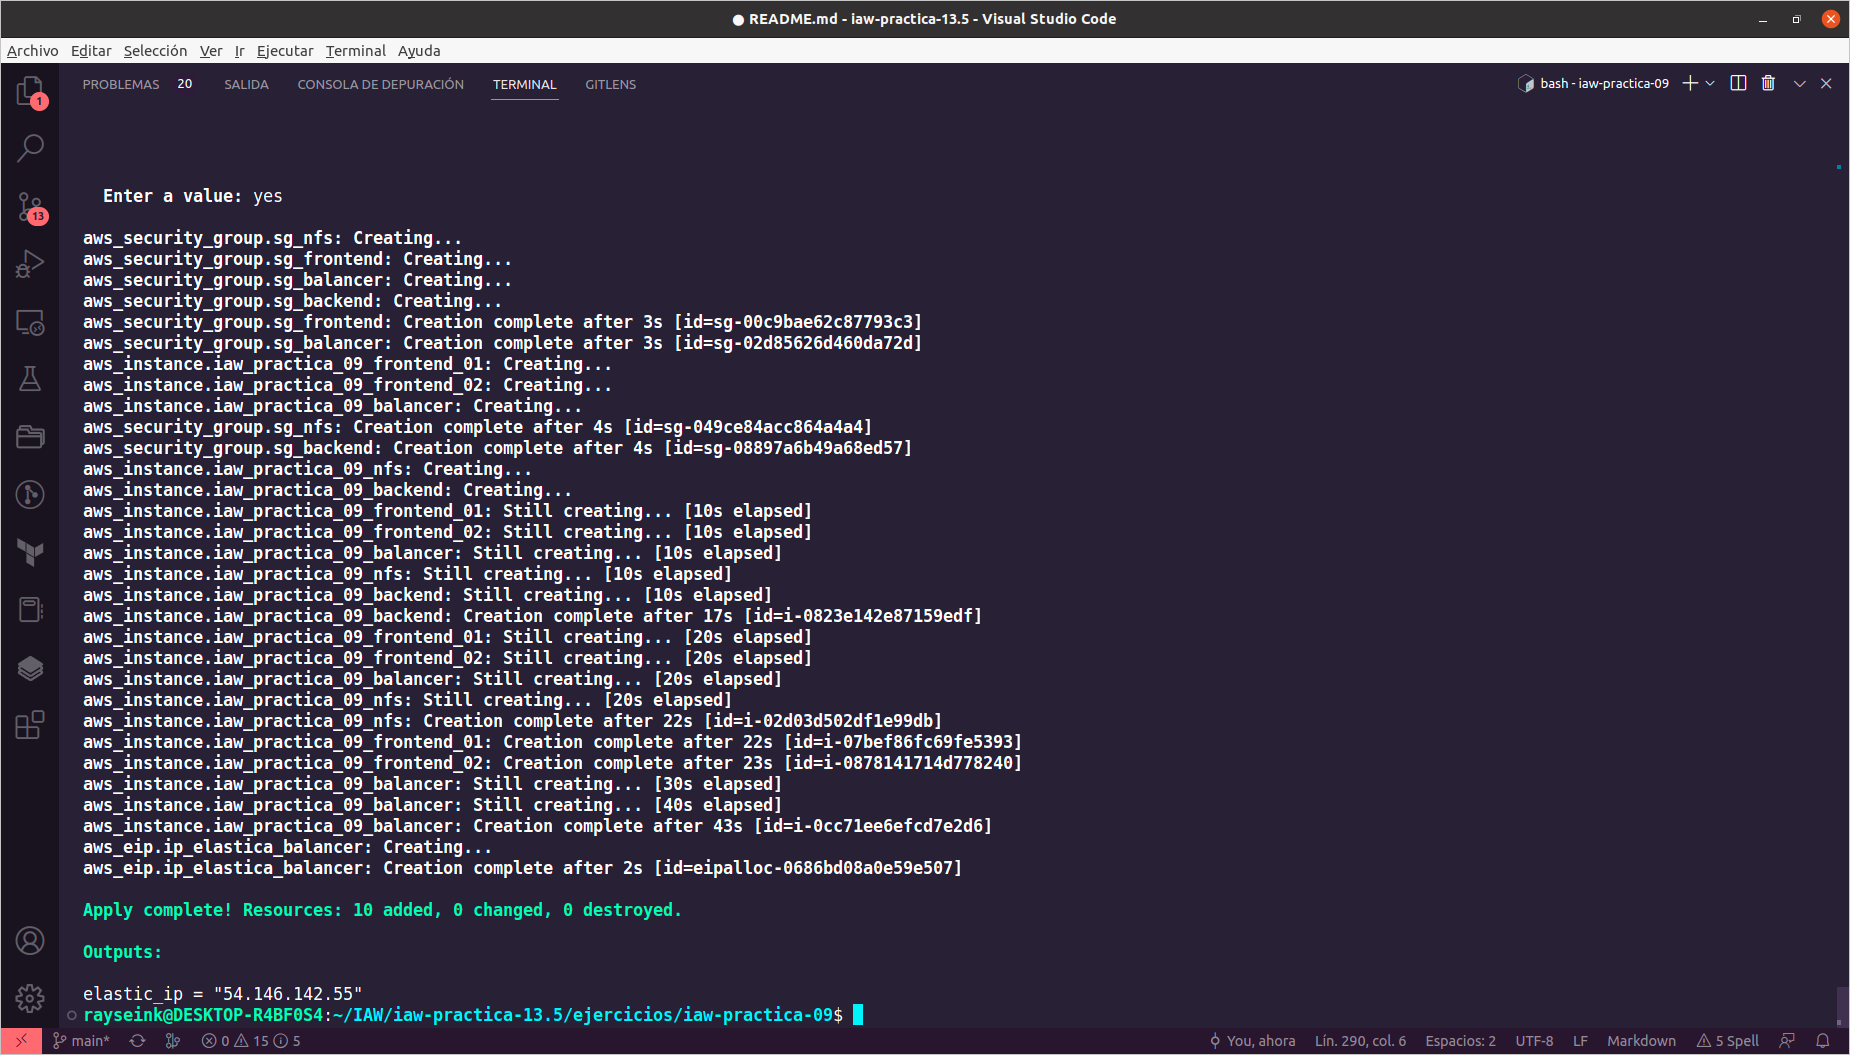Open the Terminal menu in the menu bar

[356, 50]
